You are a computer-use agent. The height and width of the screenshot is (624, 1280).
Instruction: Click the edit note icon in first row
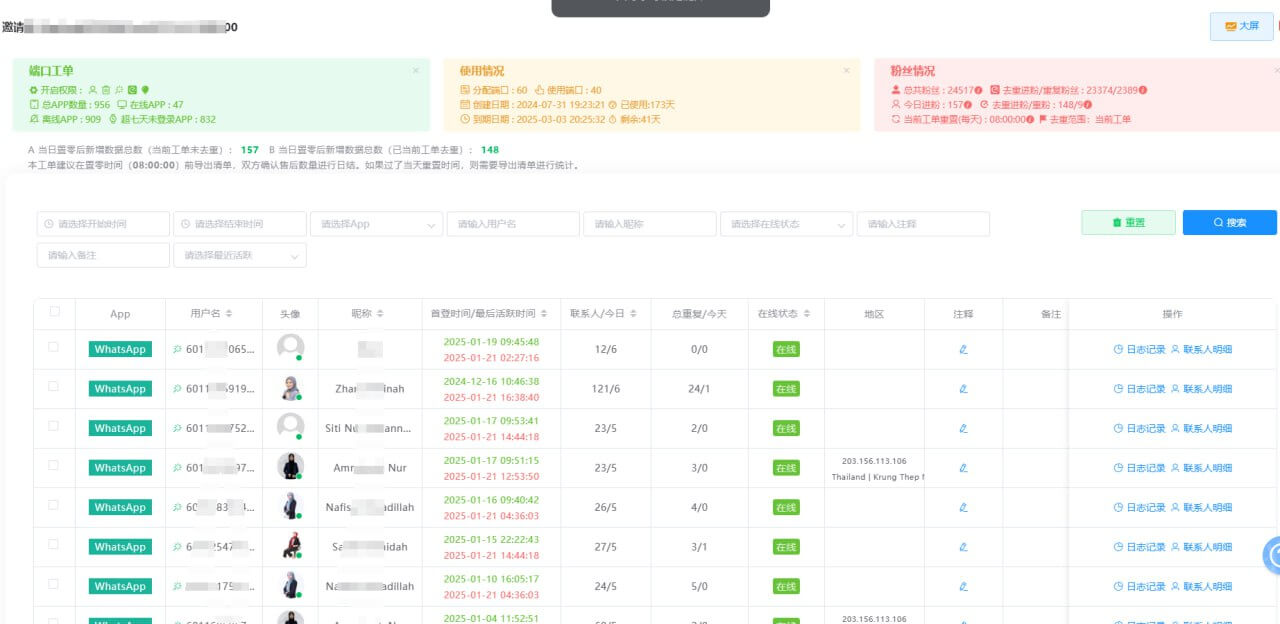963,350
